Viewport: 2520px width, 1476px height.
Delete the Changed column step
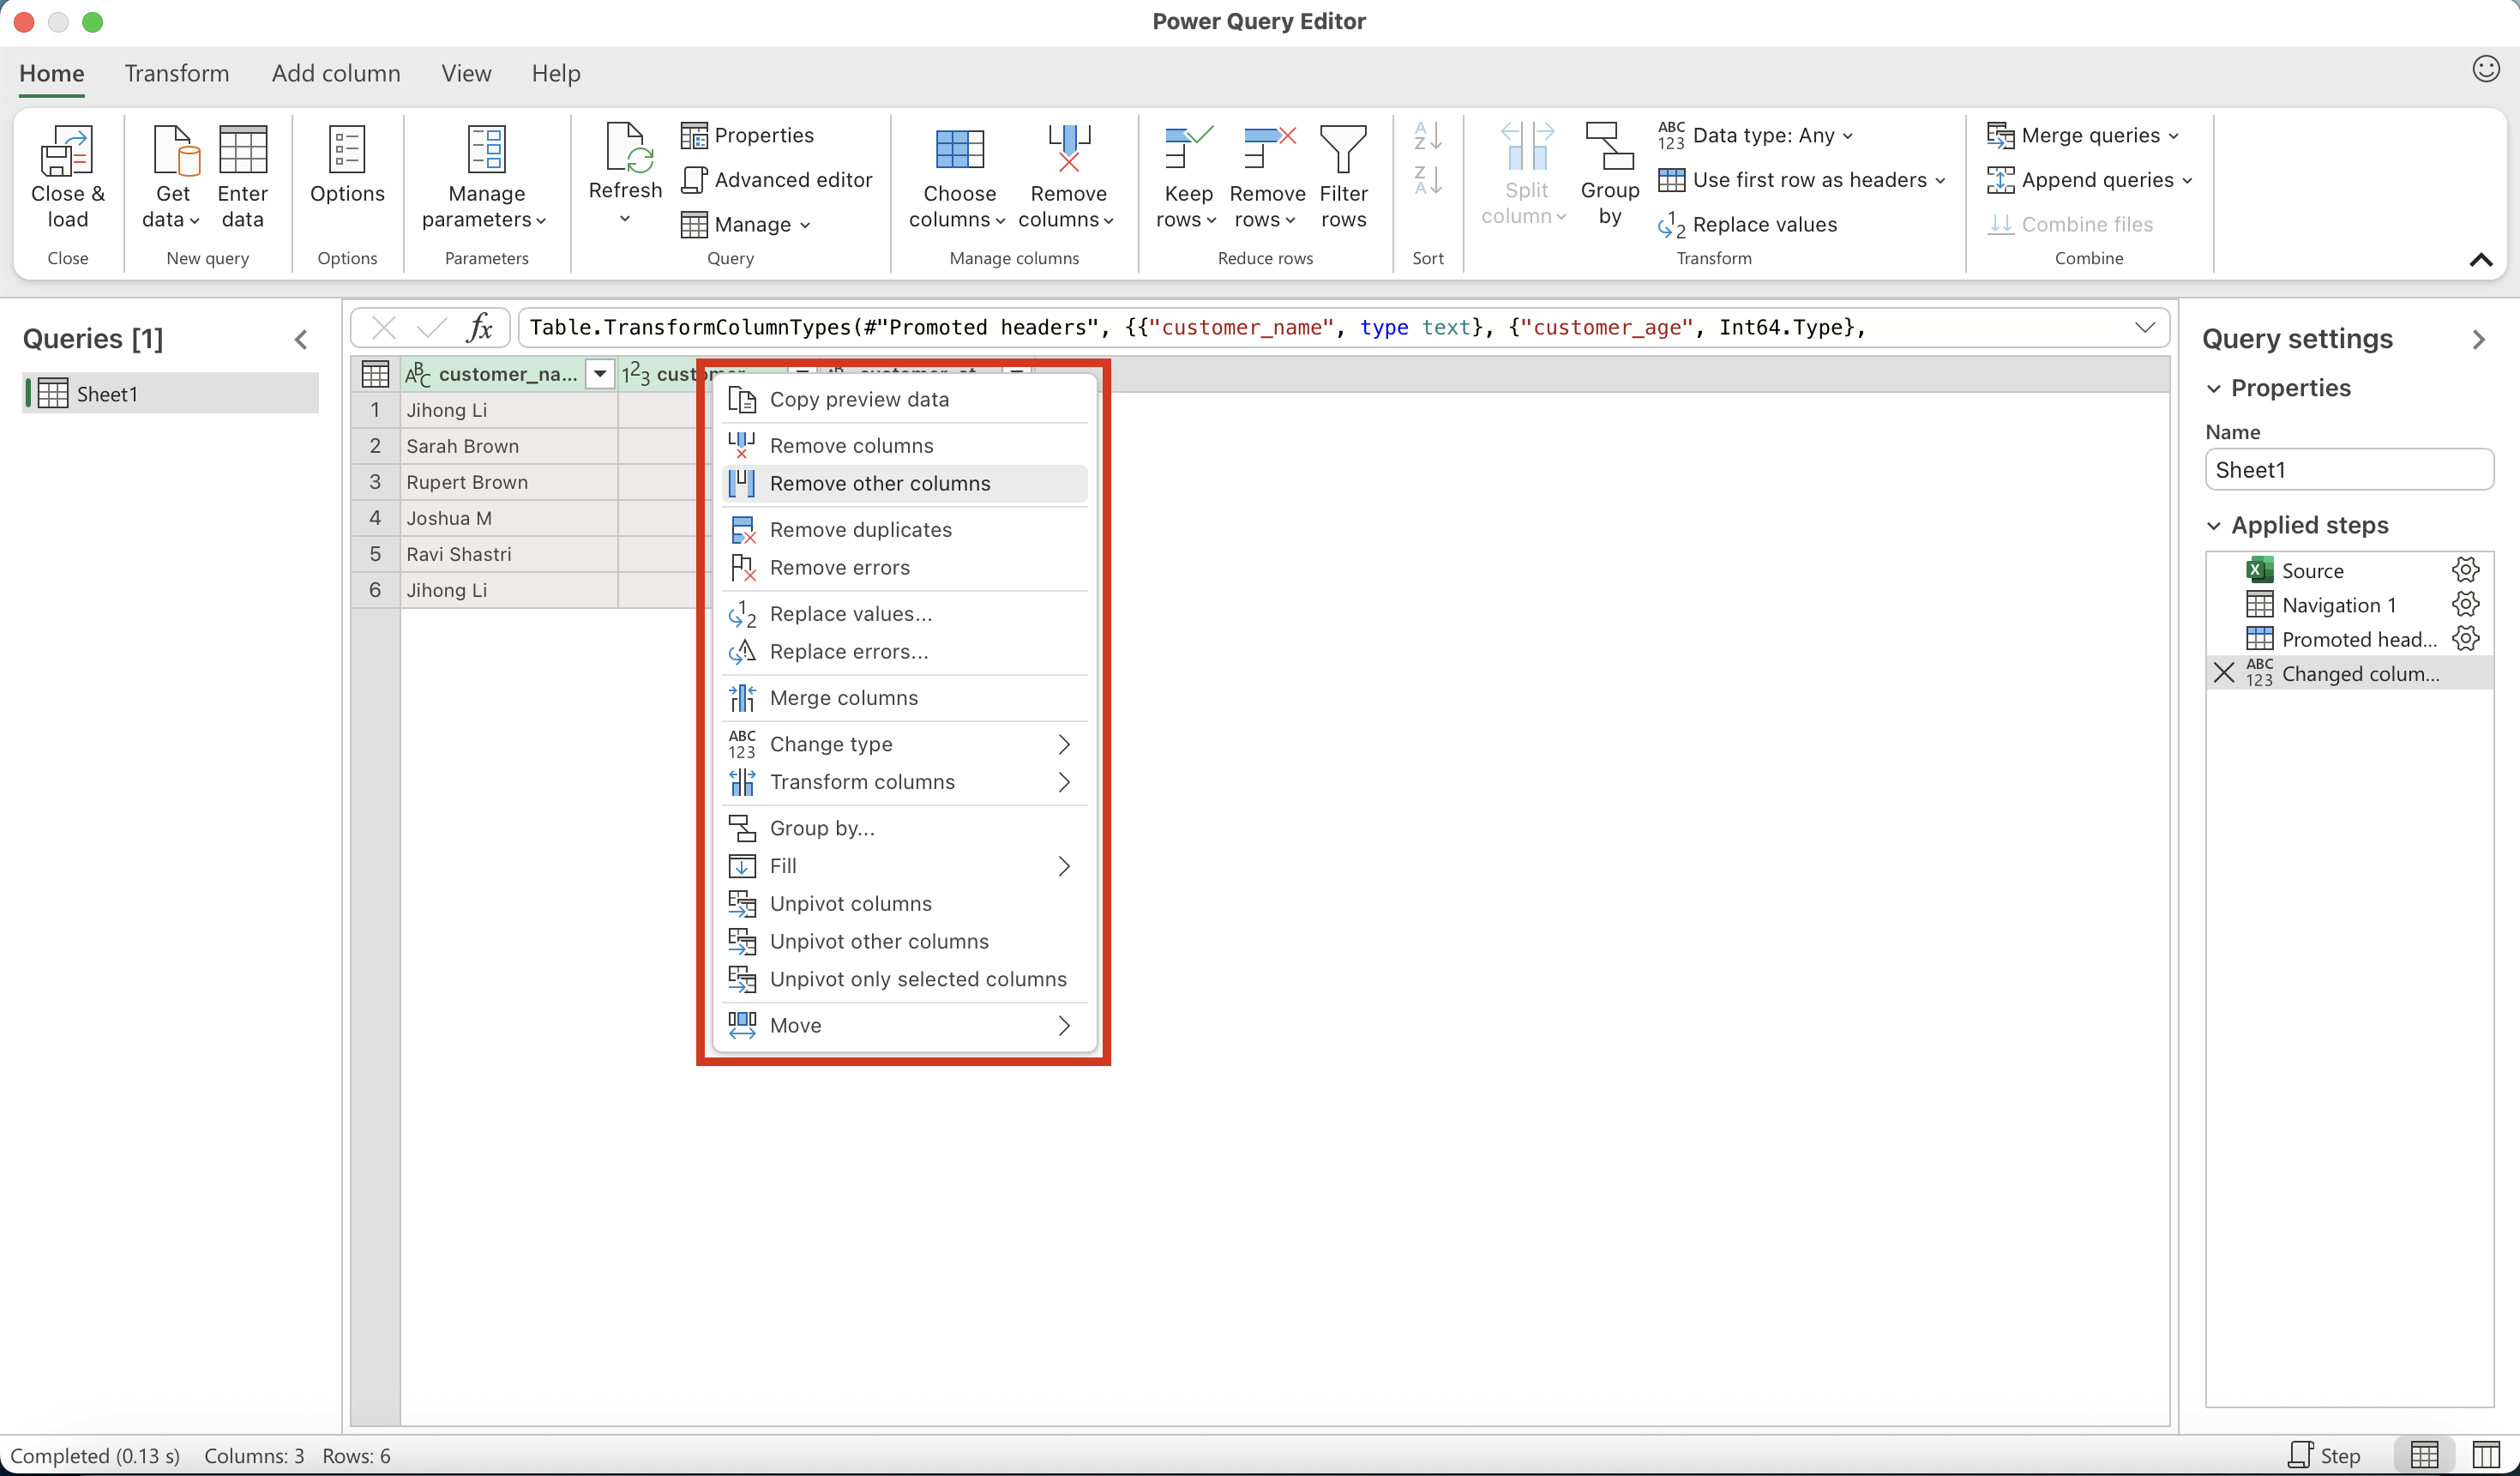[2223, 673]
